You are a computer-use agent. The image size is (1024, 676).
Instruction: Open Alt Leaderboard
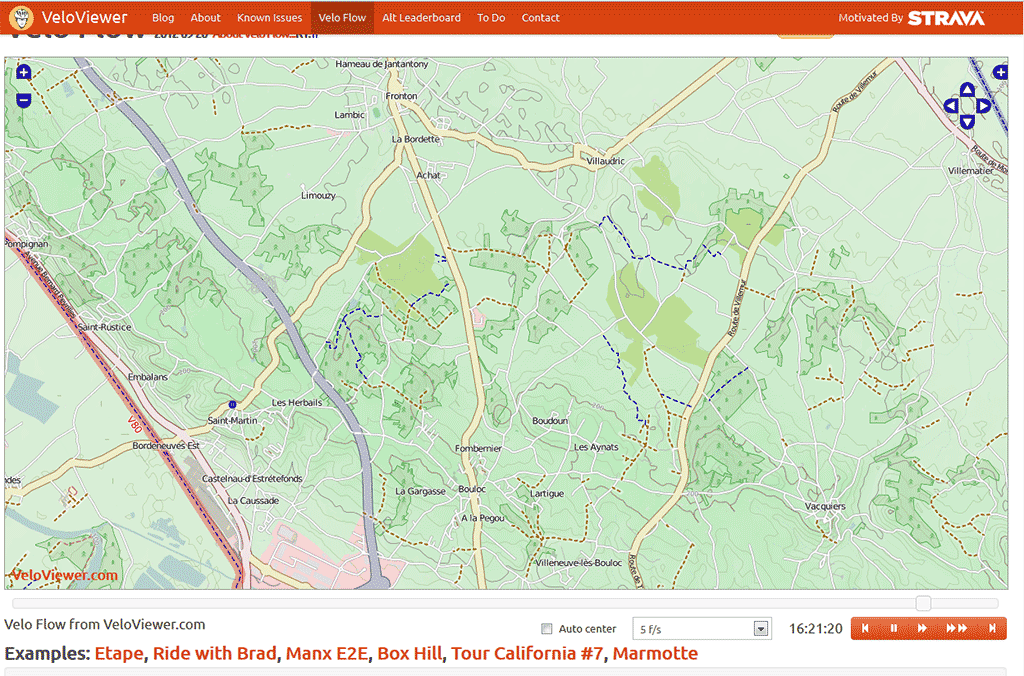421,18
